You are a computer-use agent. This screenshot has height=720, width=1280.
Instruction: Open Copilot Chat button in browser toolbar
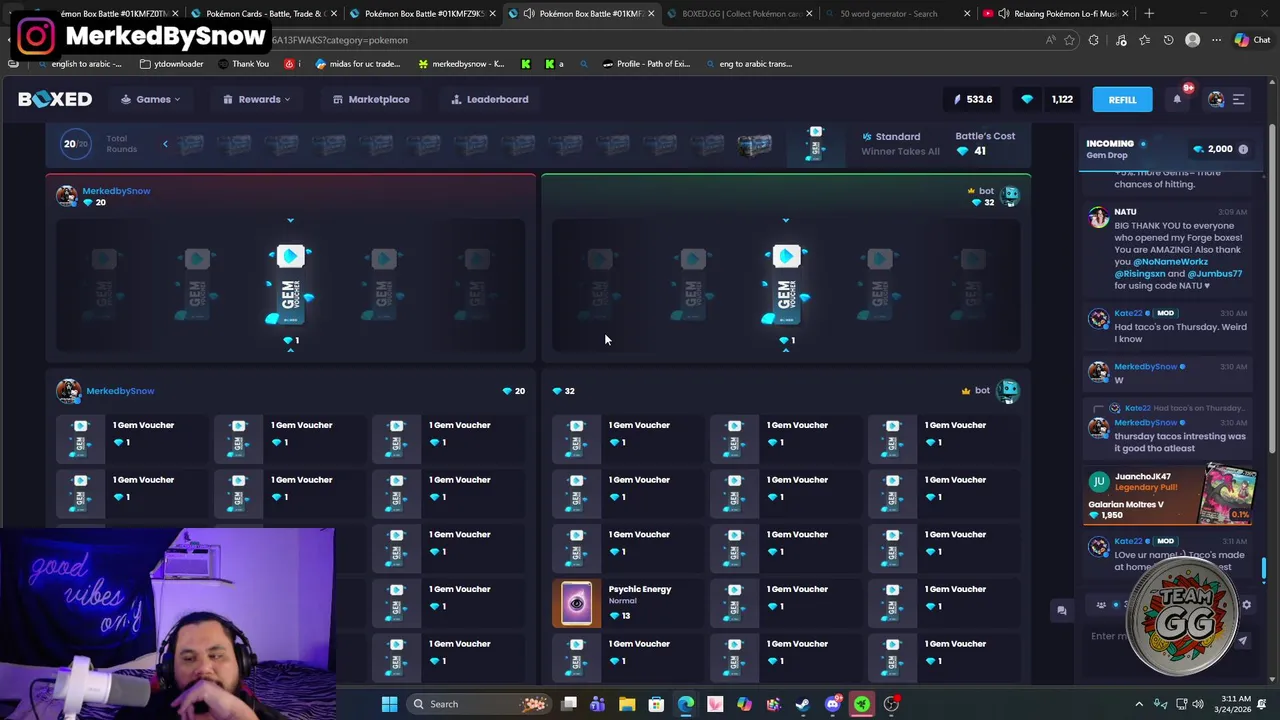pyautogui.click(x=1251, y=40)
